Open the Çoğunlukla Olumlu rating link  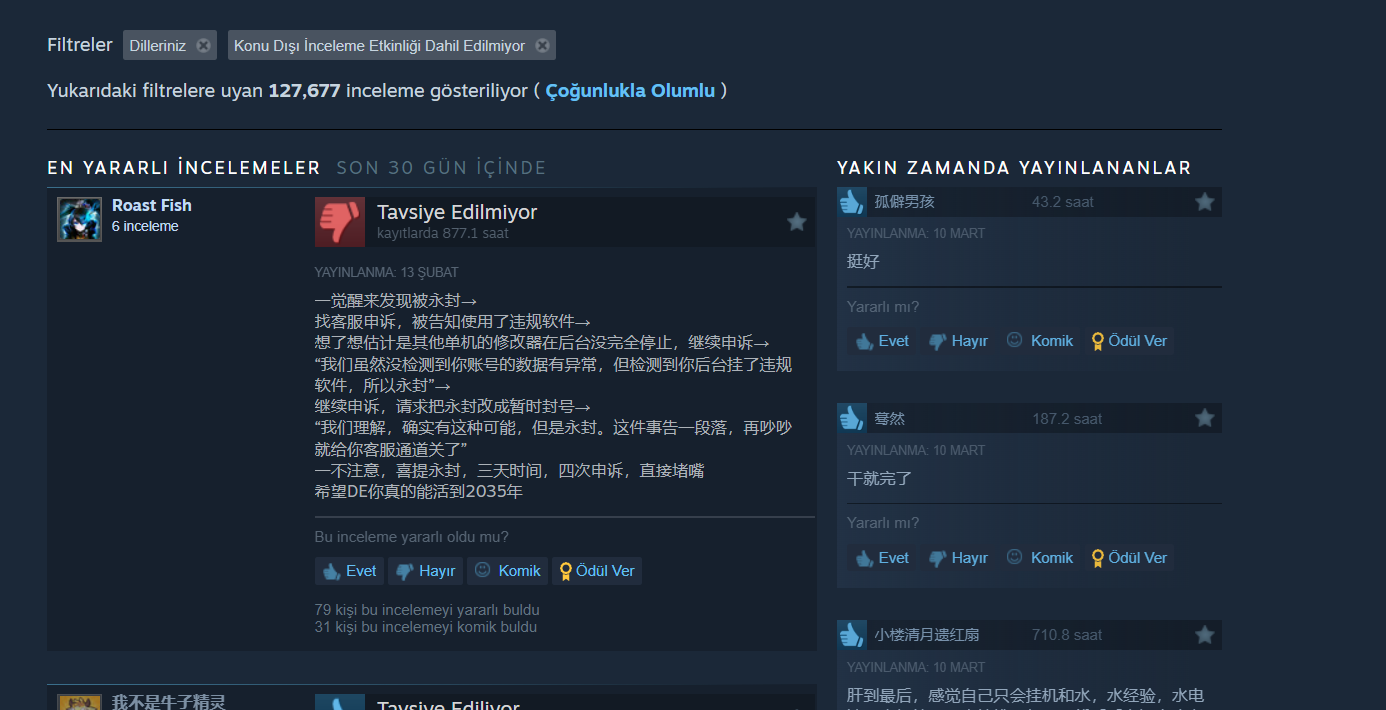click(x=630, y=91)
